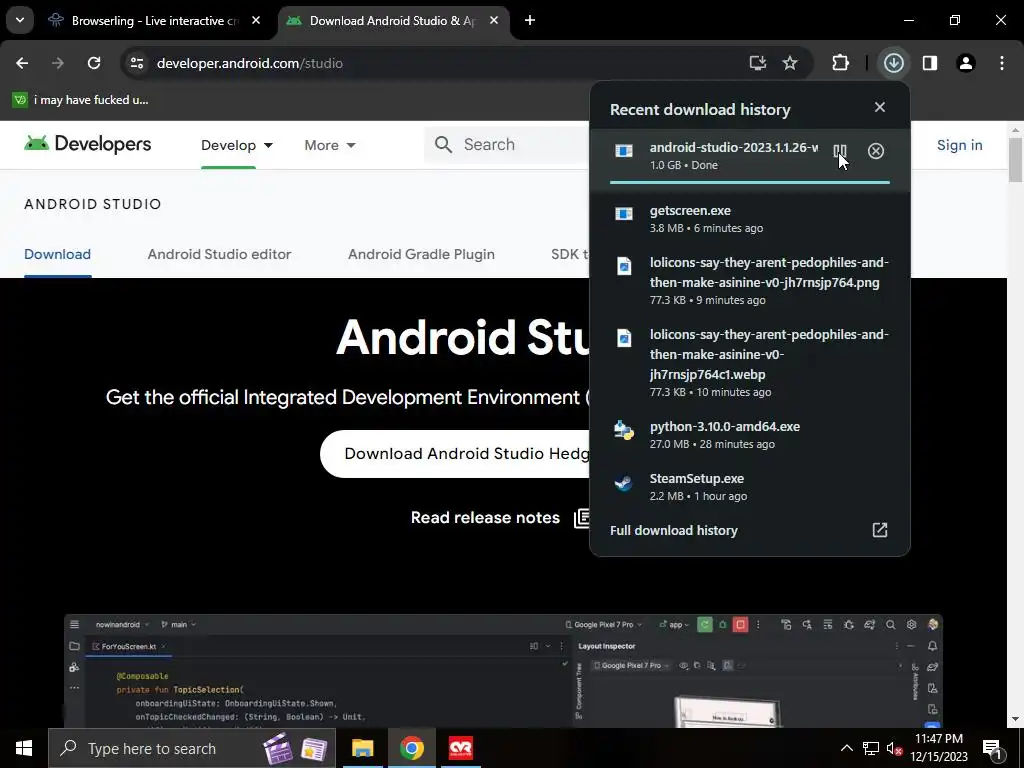This screenshot has height=768, width=1024.
Task: Click the site Search field
Action: [507, 144]
